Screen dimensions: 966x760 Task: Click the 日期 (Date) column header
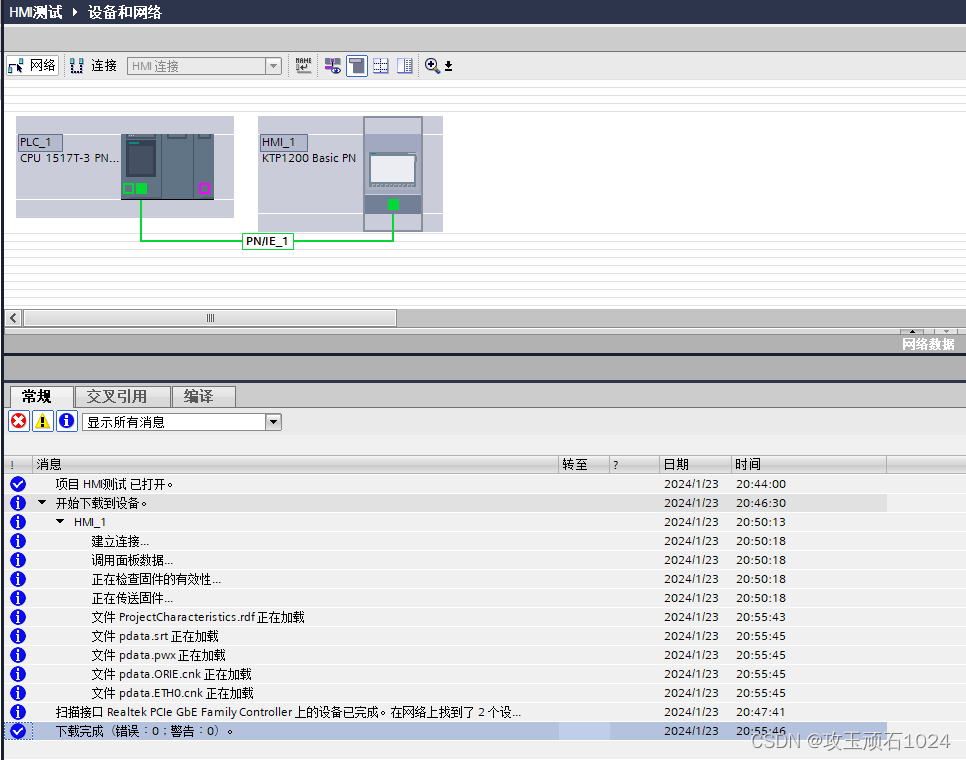696,464
